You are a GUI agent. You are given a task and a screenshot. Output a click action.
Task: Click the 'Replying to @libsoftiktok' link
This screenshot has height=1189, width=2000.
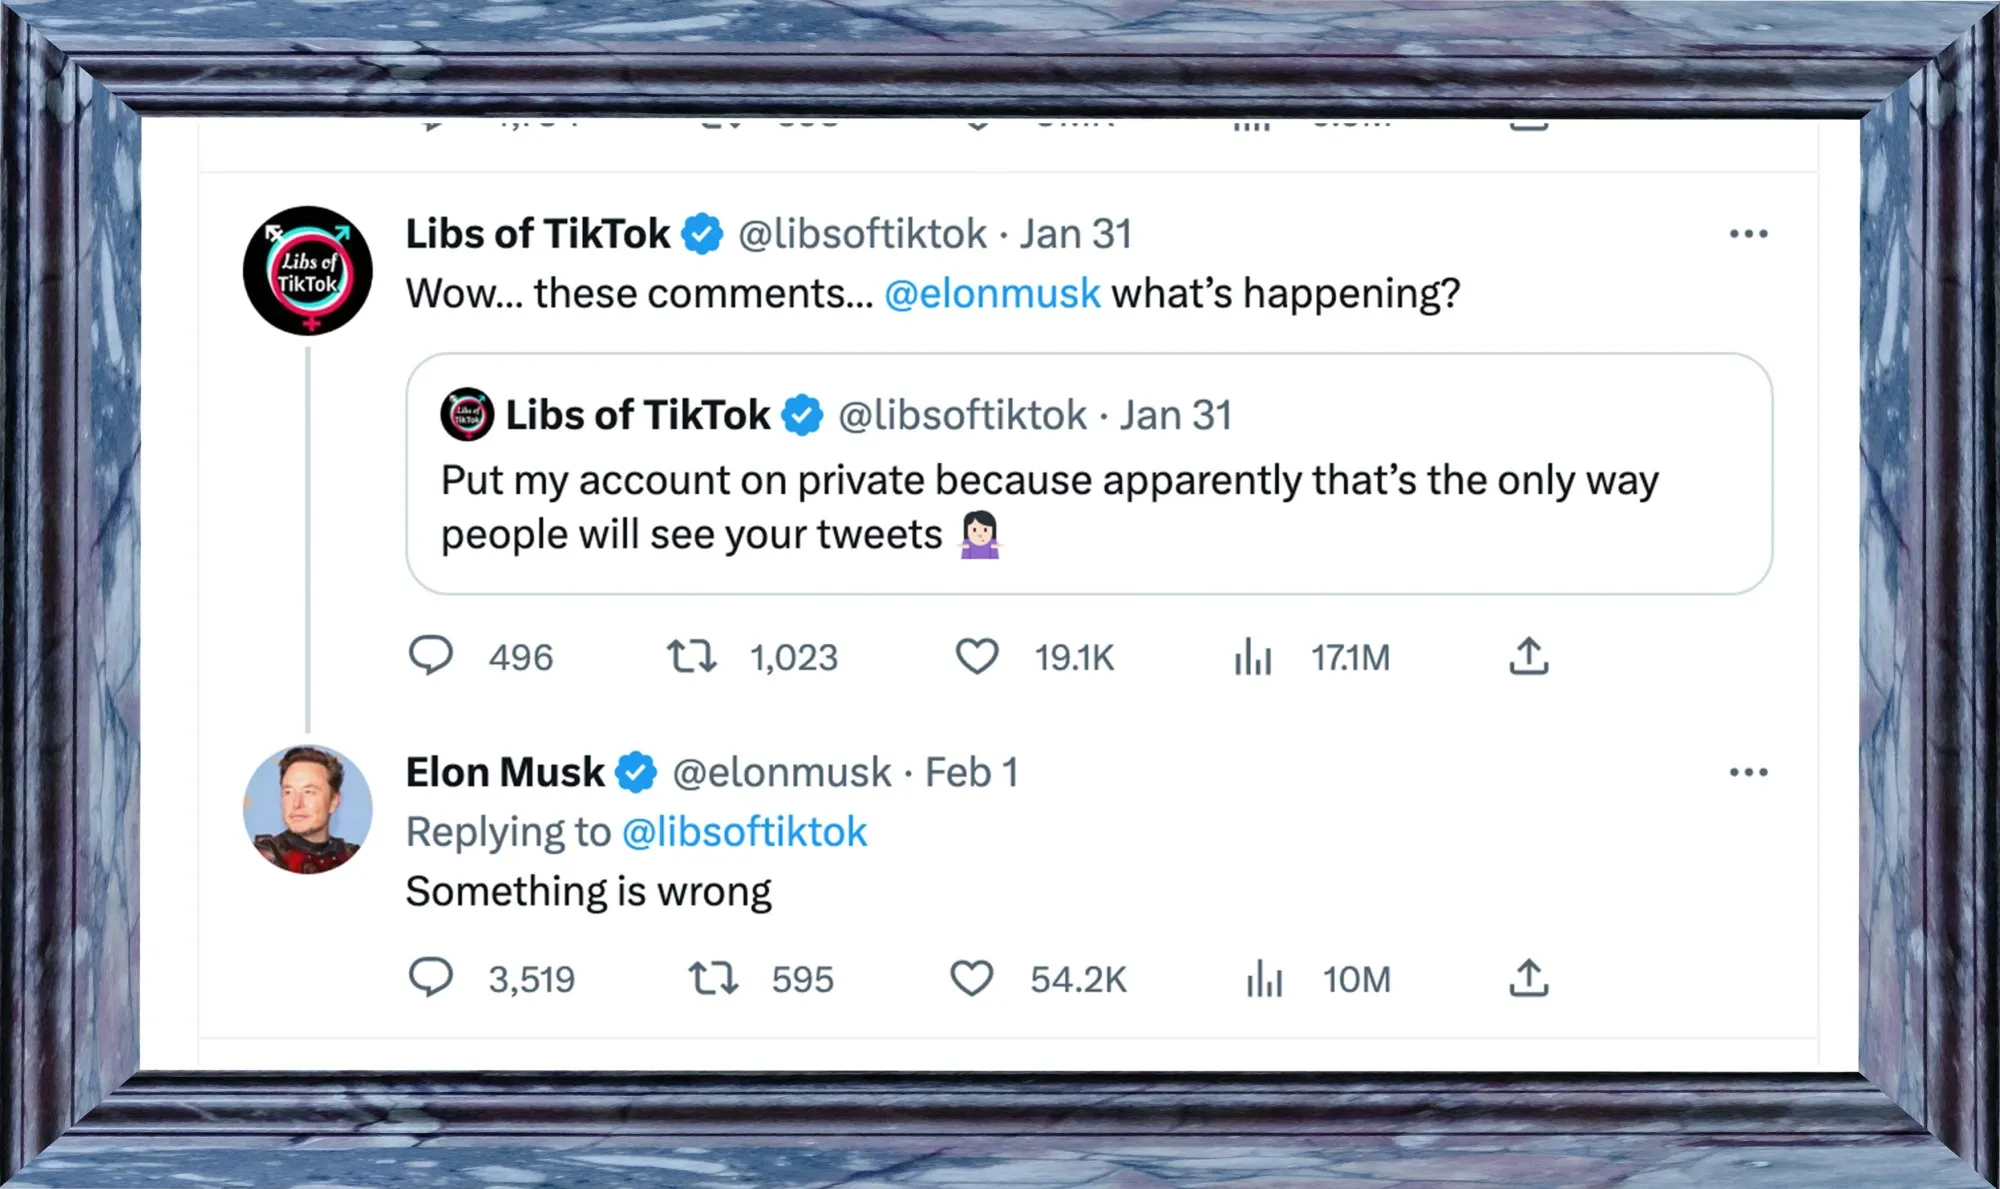pos(745,830)
